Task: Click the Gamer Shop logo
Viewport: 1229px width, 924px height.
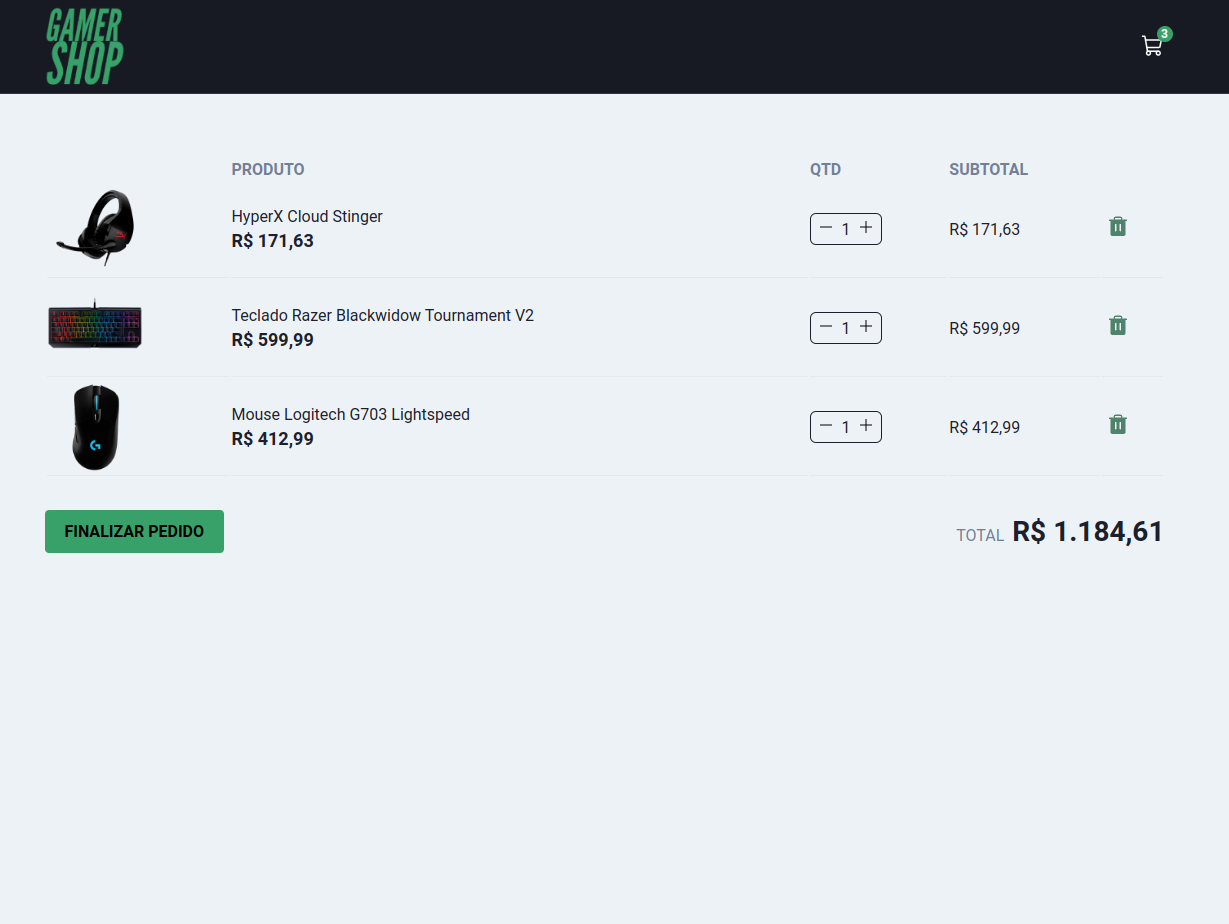Action: point(85,47)
